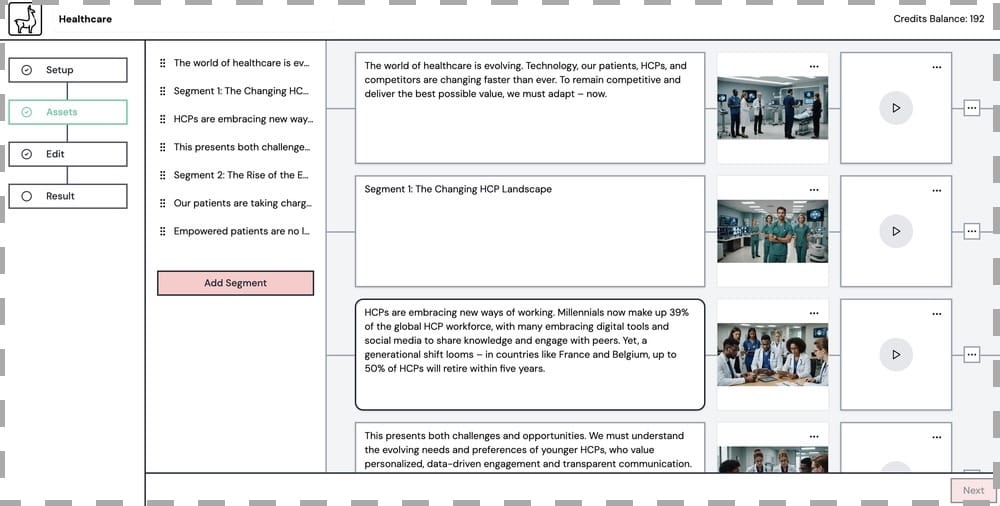Grab drag handle of 'Segment 2: The Rise of the E...'

coord(163,175)
